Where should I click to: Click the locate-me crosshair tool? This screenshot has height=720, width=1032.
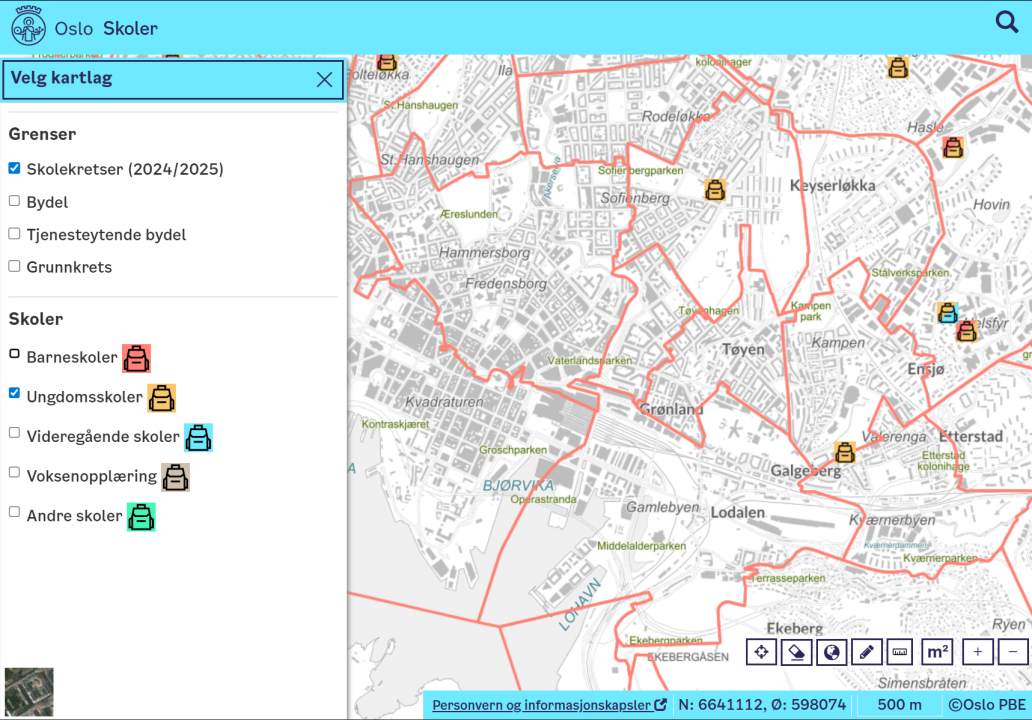coord(761,652)
